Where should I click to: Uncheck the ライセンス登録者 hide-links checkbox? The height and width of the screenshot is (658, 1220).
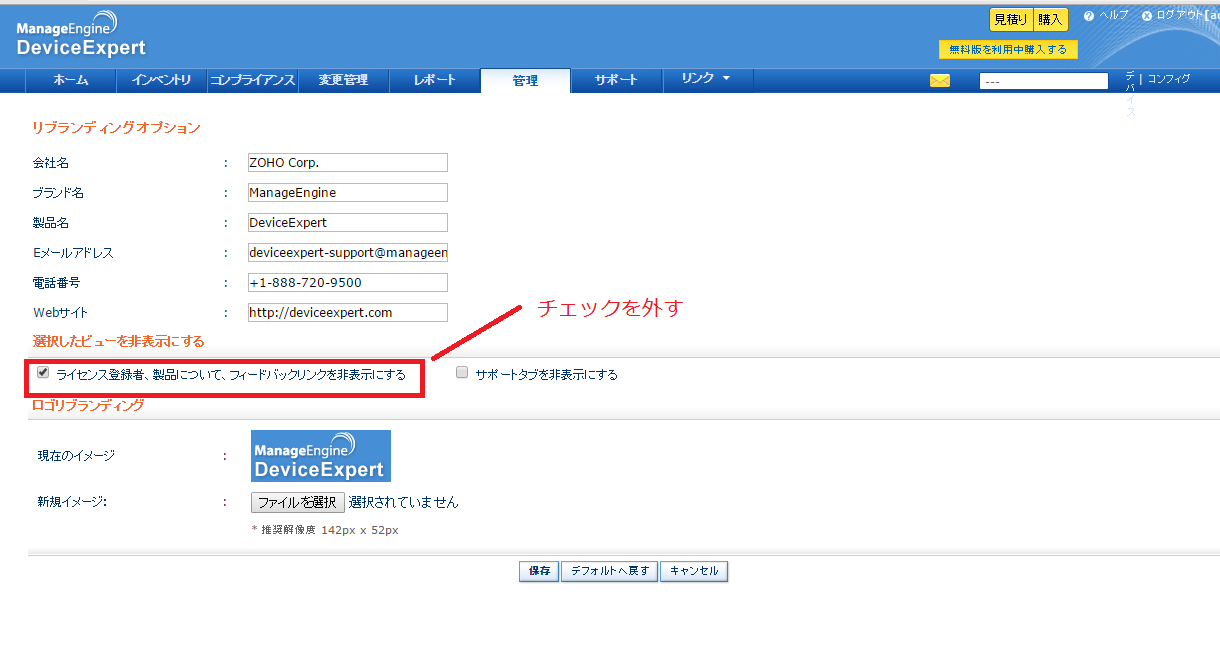pyautogui.click(x=43, y=373)
